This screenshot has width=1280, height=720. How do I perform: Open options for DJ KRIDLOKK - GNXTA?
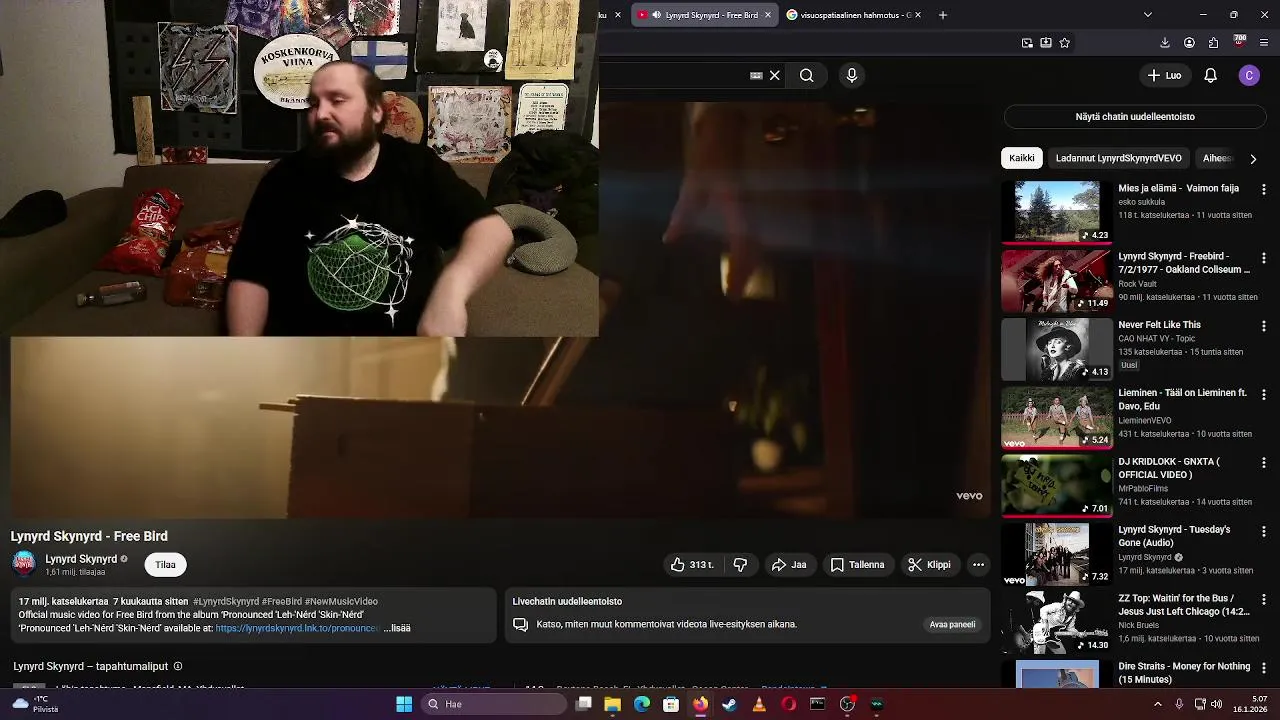click(x=1264, y=462)
